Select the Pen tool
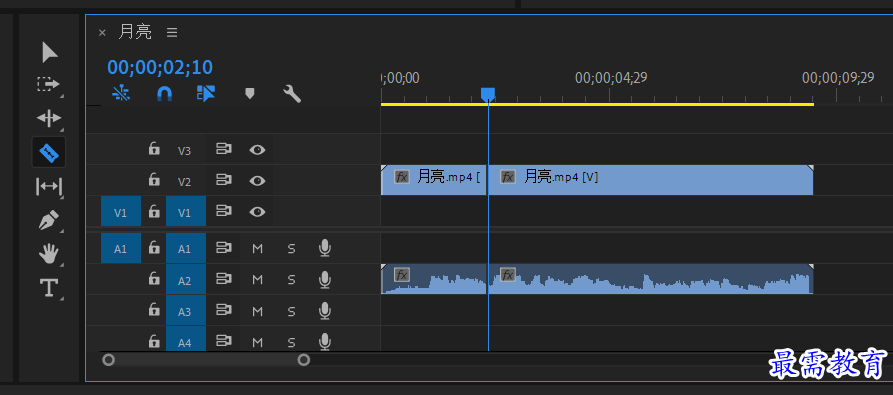 pyautogui.click(x=48, y=220)
